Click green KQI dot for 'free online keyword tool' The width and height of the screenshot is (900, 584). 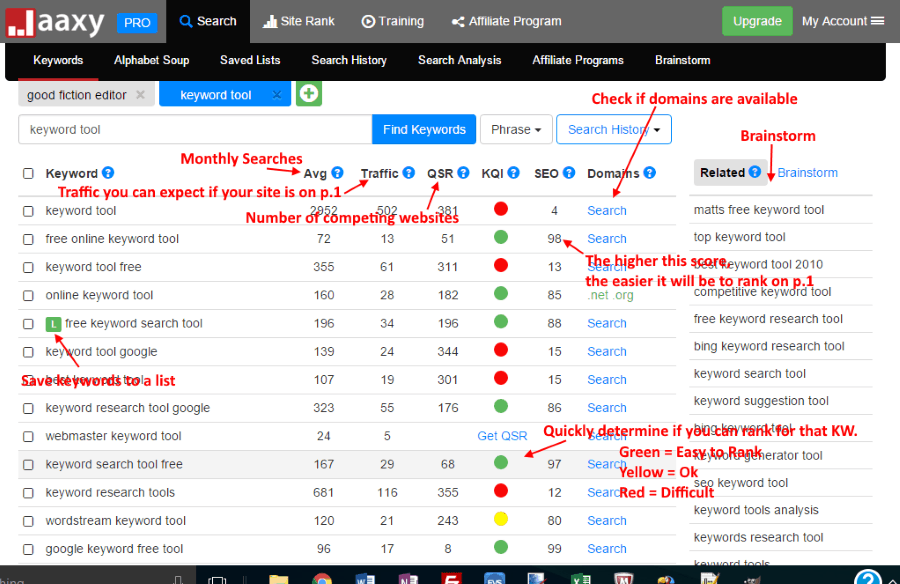click(501, 237)
